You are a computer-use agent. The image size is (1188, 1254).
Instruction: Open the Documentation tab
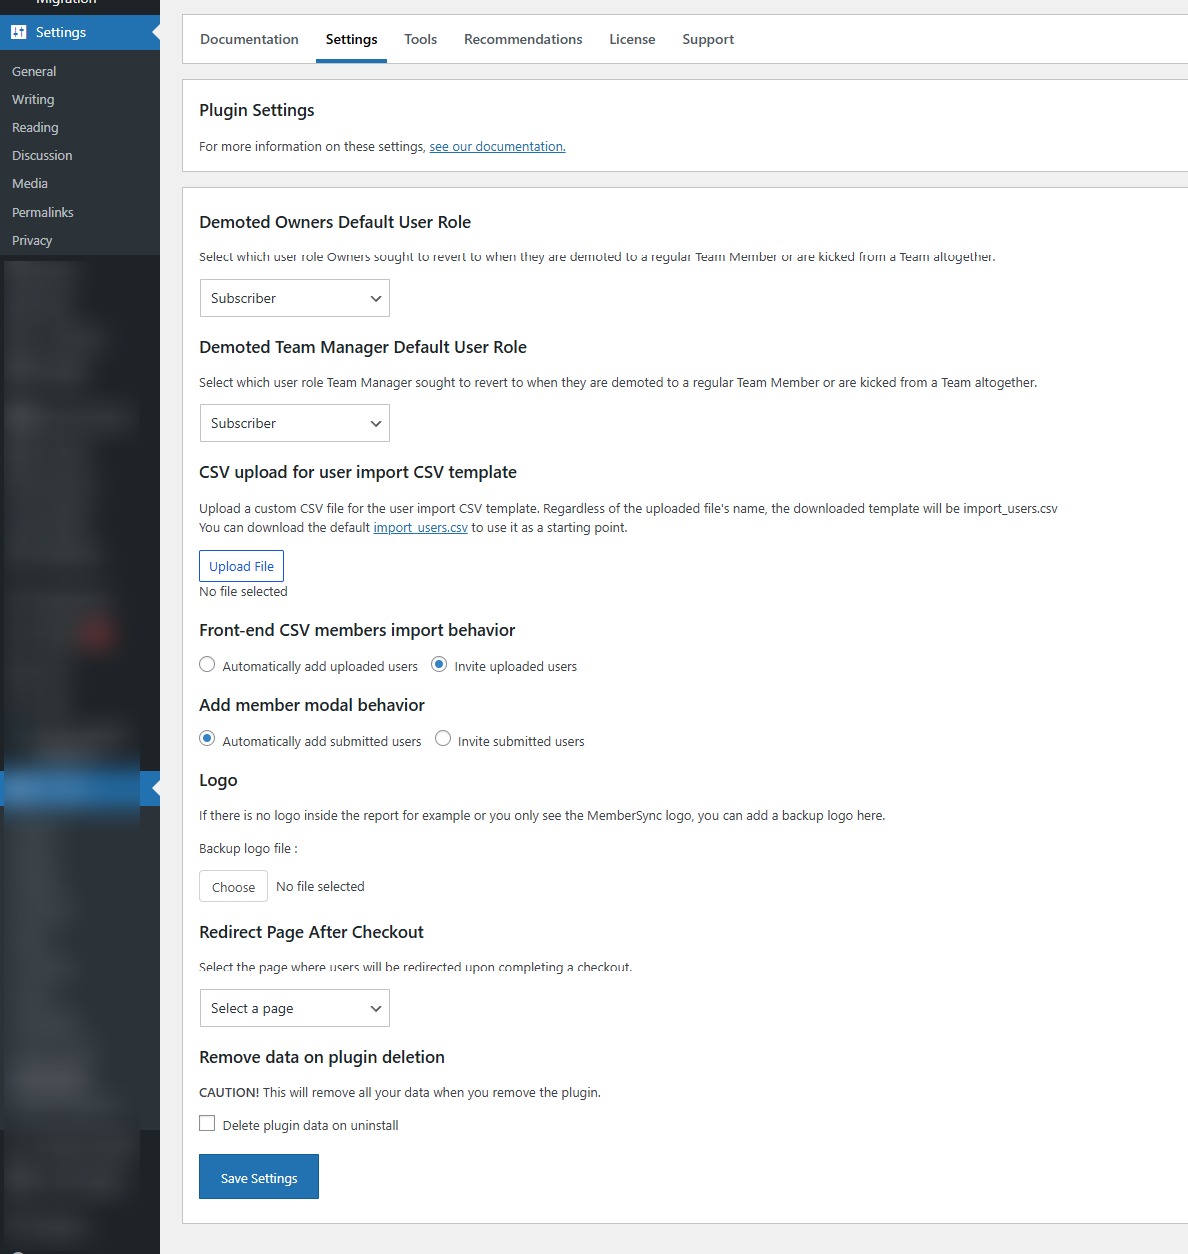(x=249, y=39)
